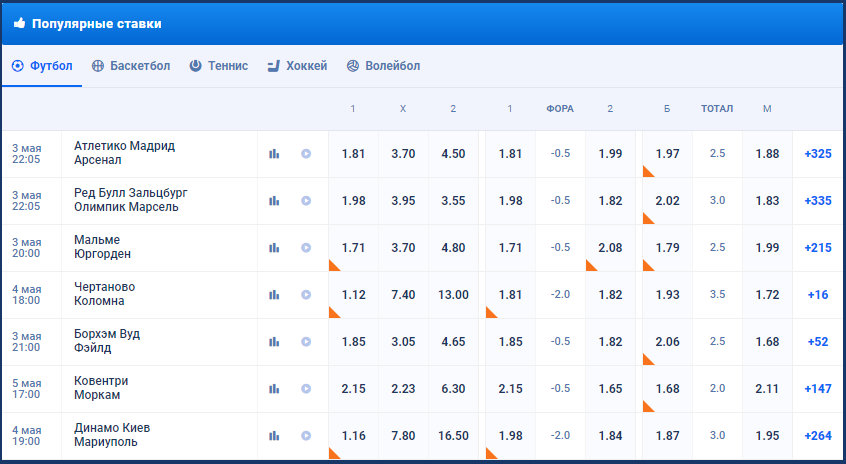View video icon for Ковентри – Моркам

pyautogui.click(x=306, y=388)
